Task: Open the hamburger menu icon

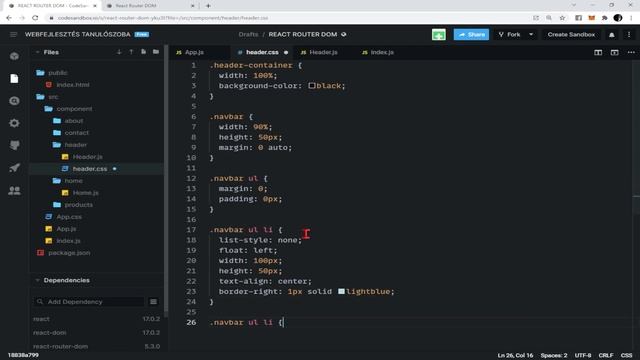Action: click(13, 35)
